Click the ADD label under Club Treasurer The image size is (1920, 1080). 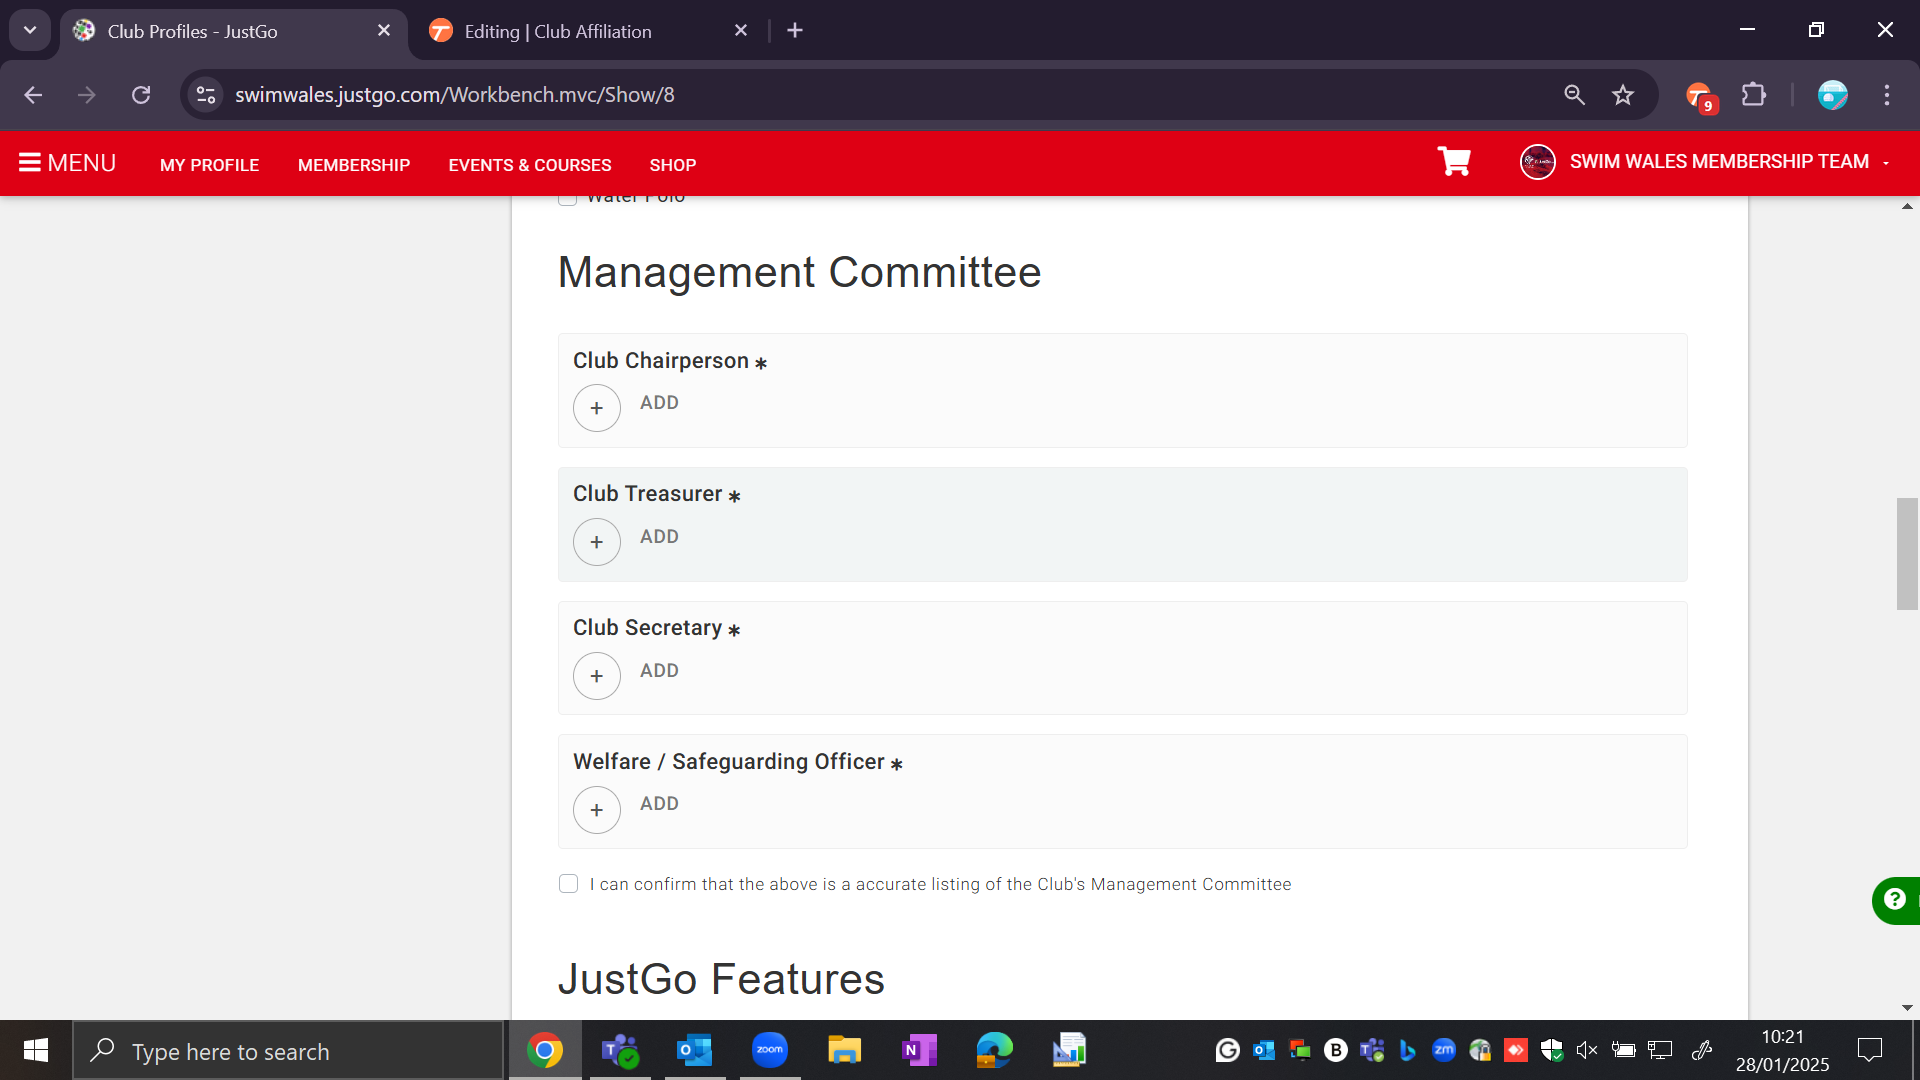pos(659,537)
